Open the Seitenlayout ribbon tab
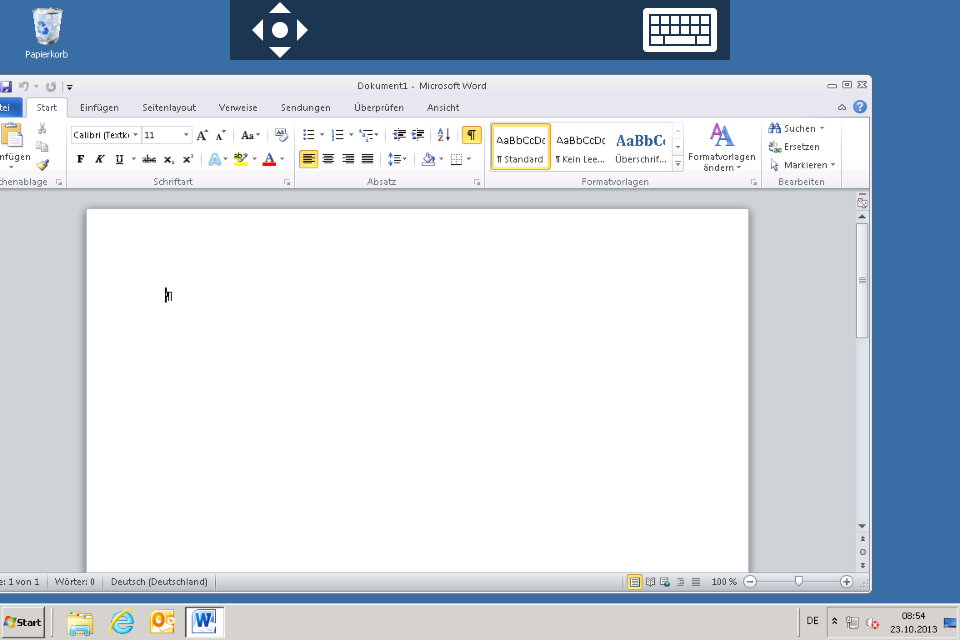 pyautogui.click(x=169, y=108)
